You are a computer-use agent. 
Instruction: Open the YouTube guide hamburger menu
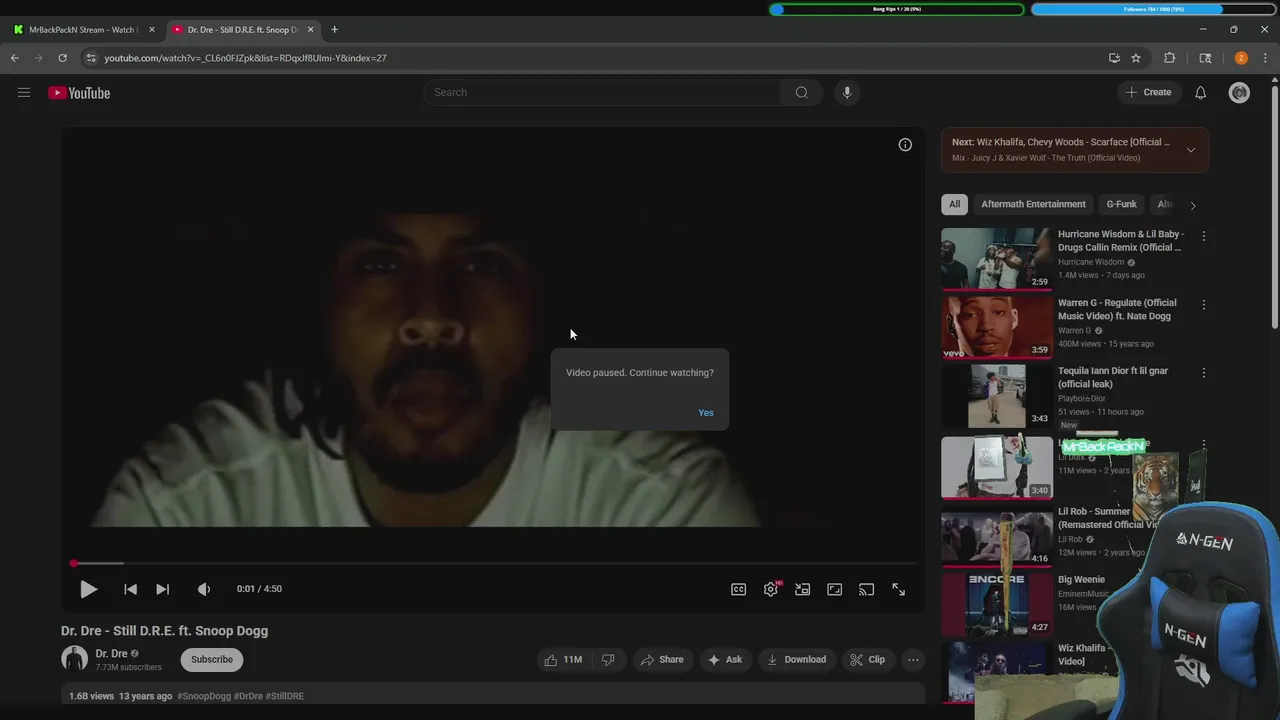point(24,93)
